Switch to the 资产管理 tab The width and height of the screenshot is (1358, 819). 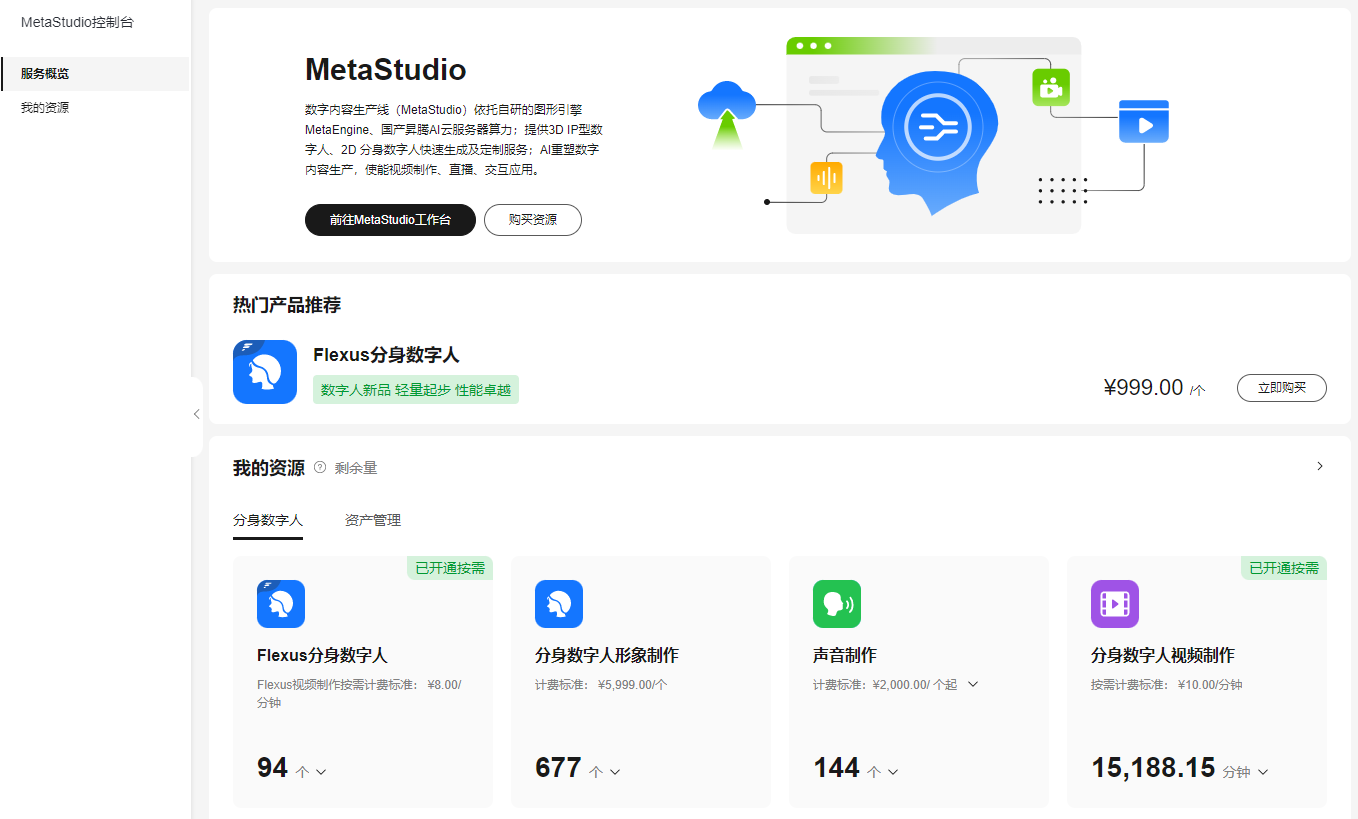click(373, 520)
